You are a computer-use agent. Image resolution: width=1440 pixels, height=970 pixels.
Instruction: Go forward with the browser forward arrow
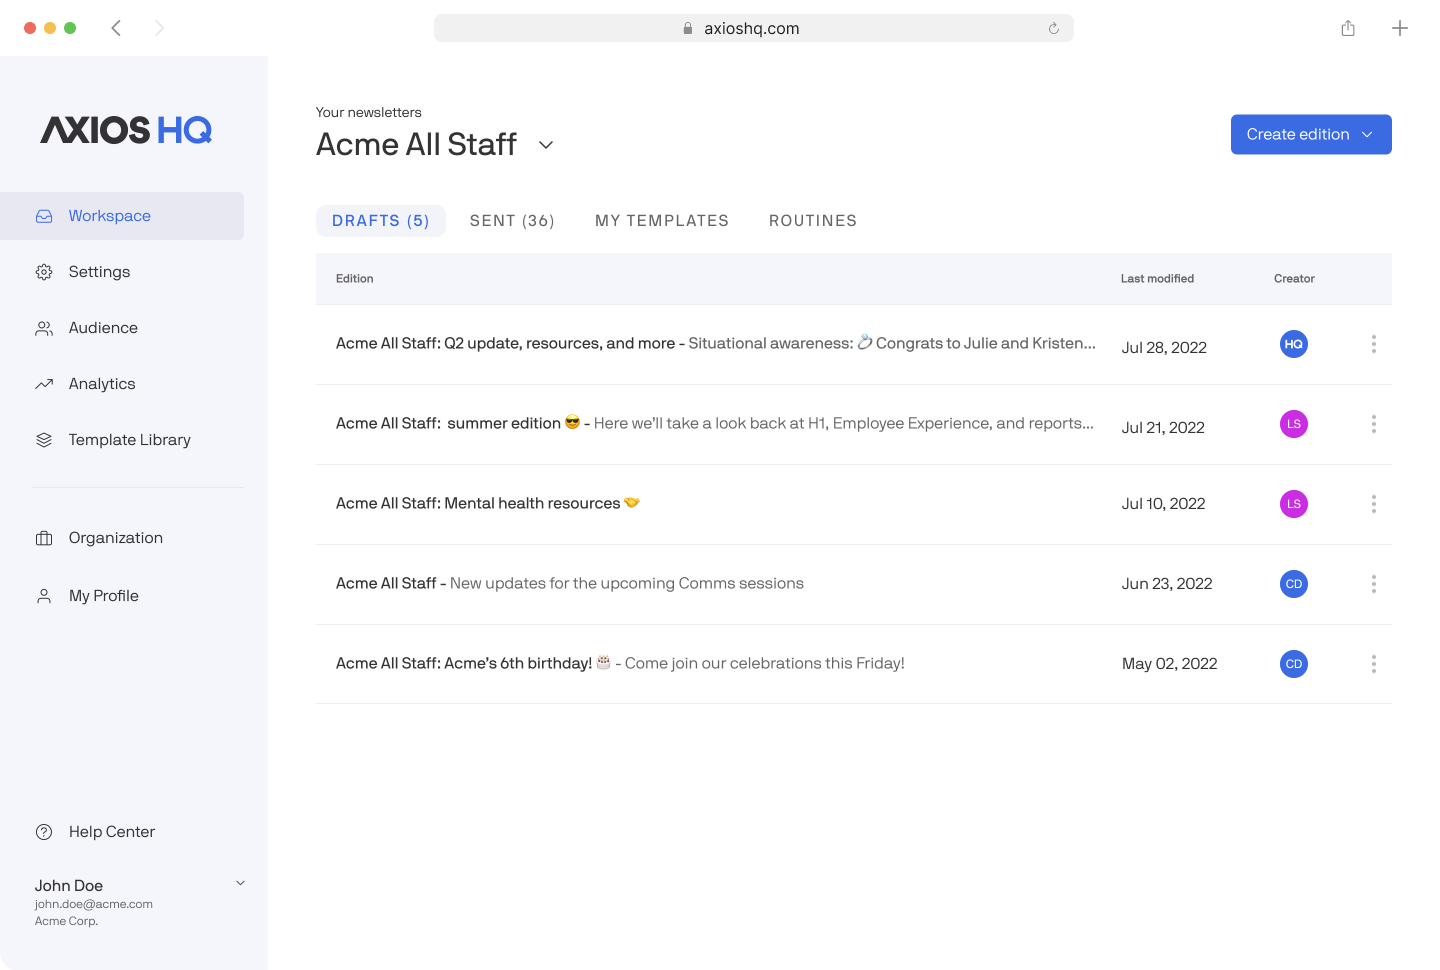pyautogui.click(x=159, y=28)
